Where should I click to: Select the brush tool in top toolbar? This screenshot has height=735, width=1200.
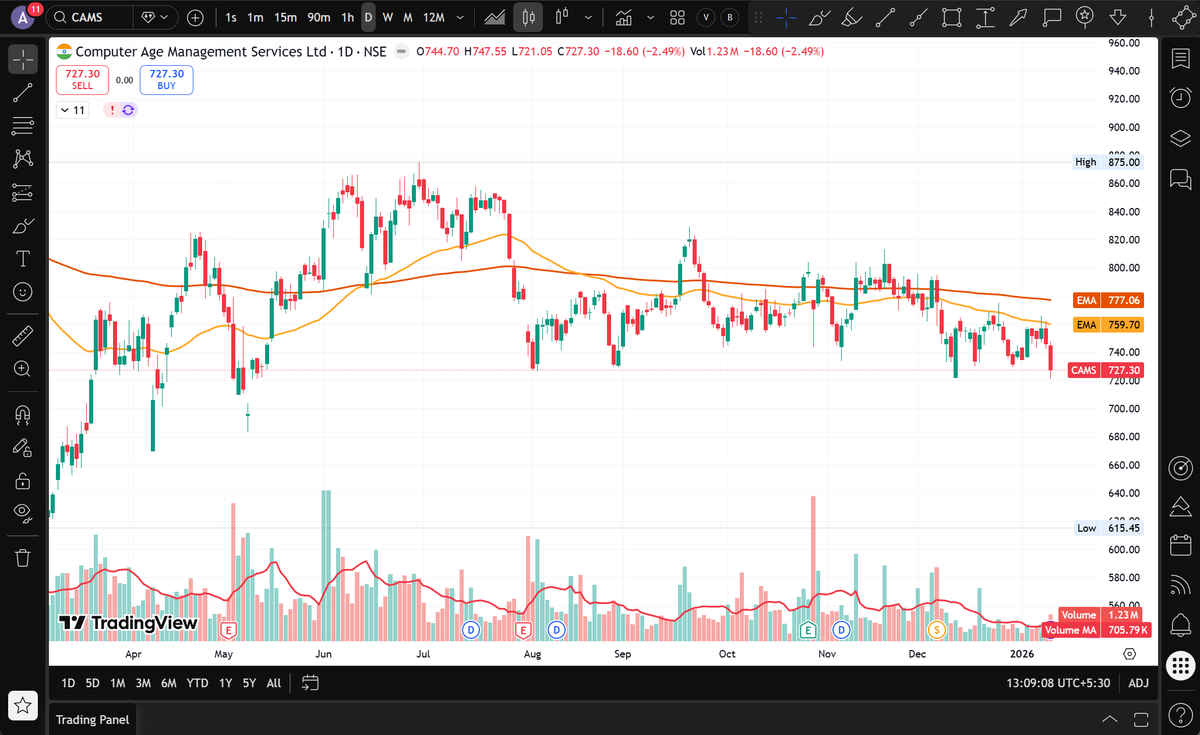tap(819, 17)
